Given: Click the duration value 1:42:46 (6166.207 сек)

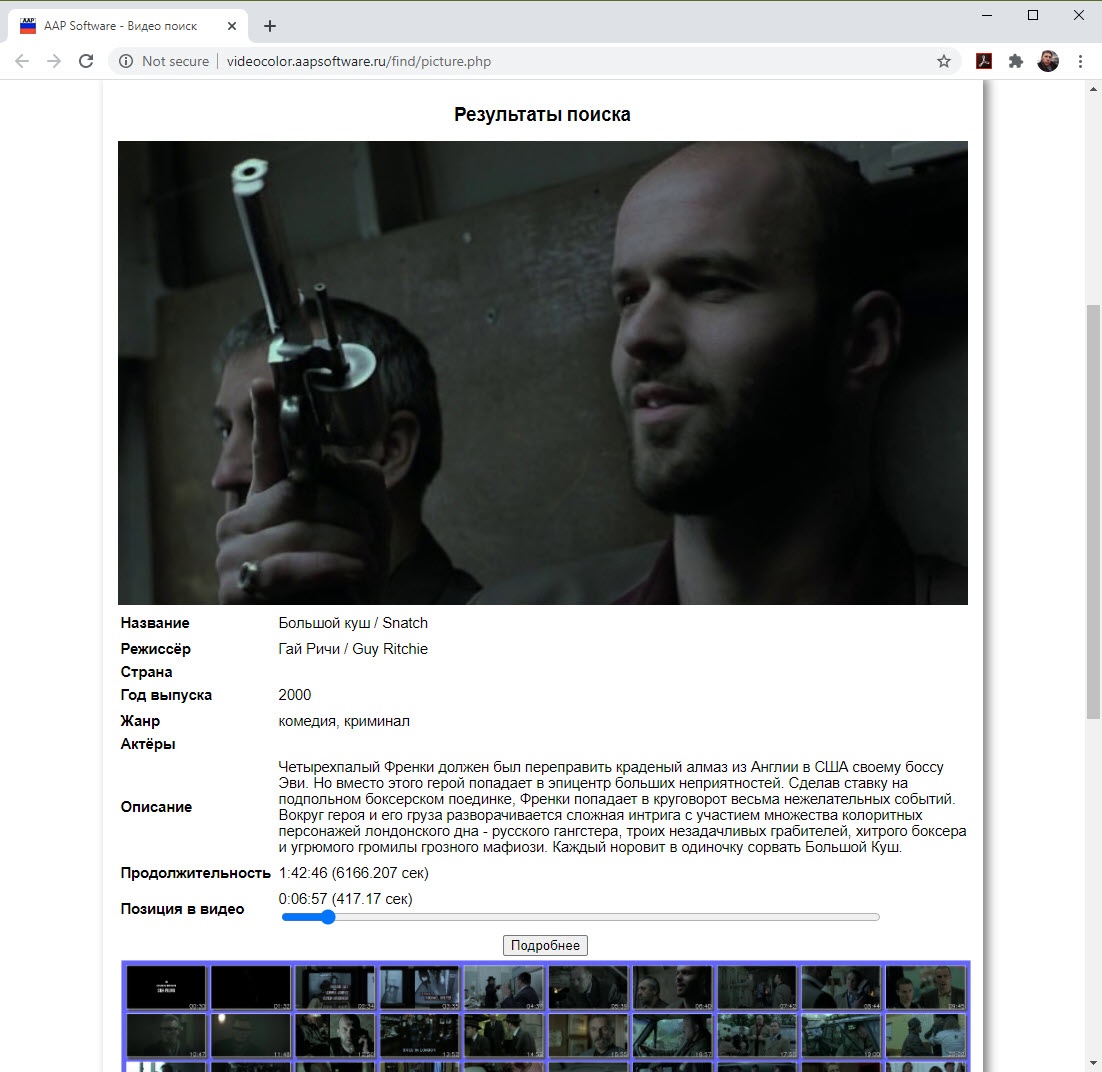Looking at the screenshot, I should point(354,873).
